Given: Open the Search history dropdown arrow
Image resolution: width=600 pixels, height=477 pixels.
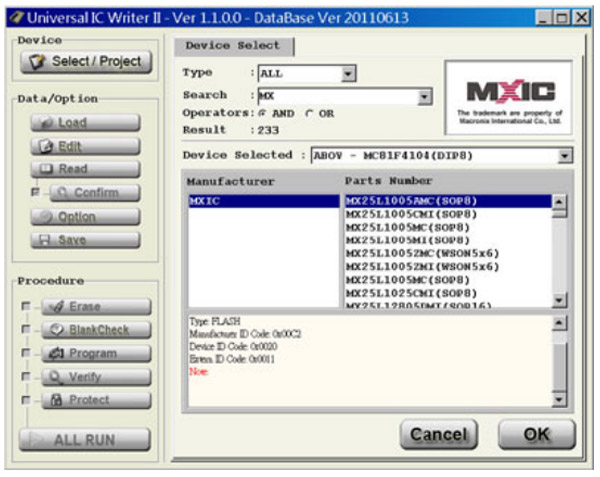Looking at the screenshot, I should point(424,96).
